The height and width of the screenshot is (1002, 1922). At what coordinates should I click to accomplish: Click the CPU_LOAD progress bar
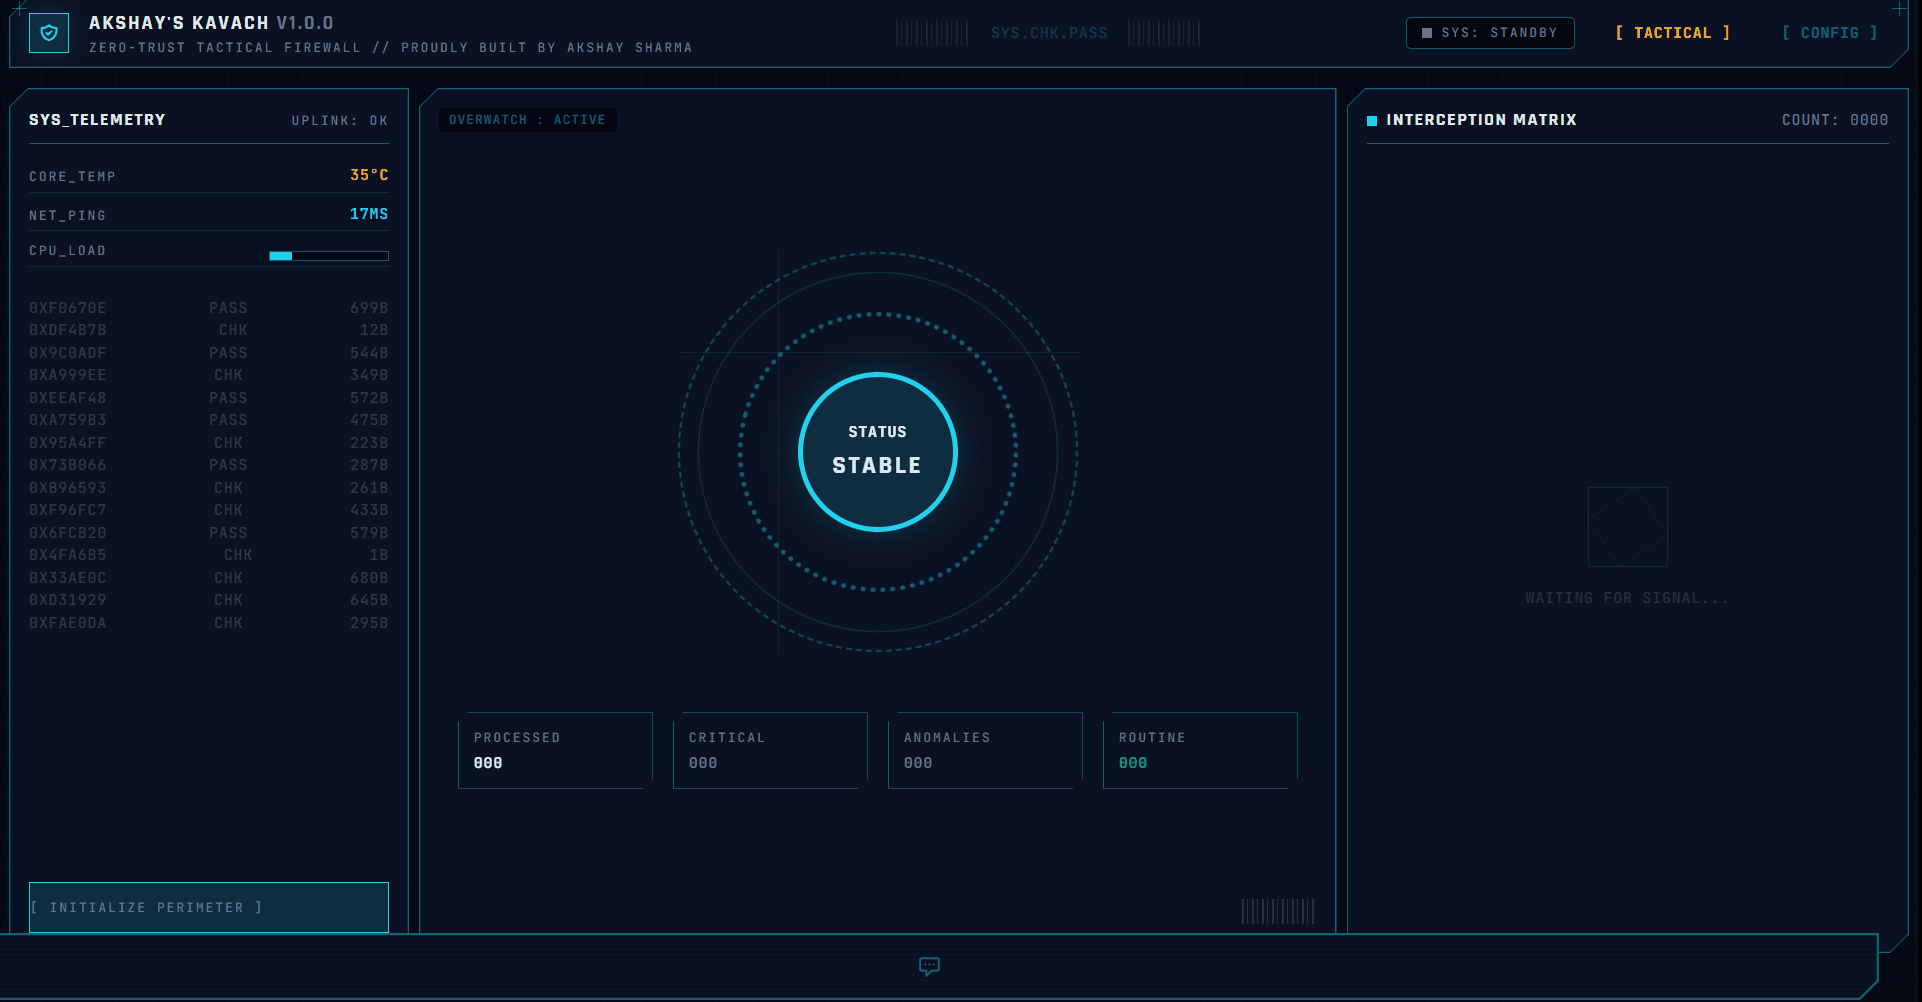pos(329,256)
